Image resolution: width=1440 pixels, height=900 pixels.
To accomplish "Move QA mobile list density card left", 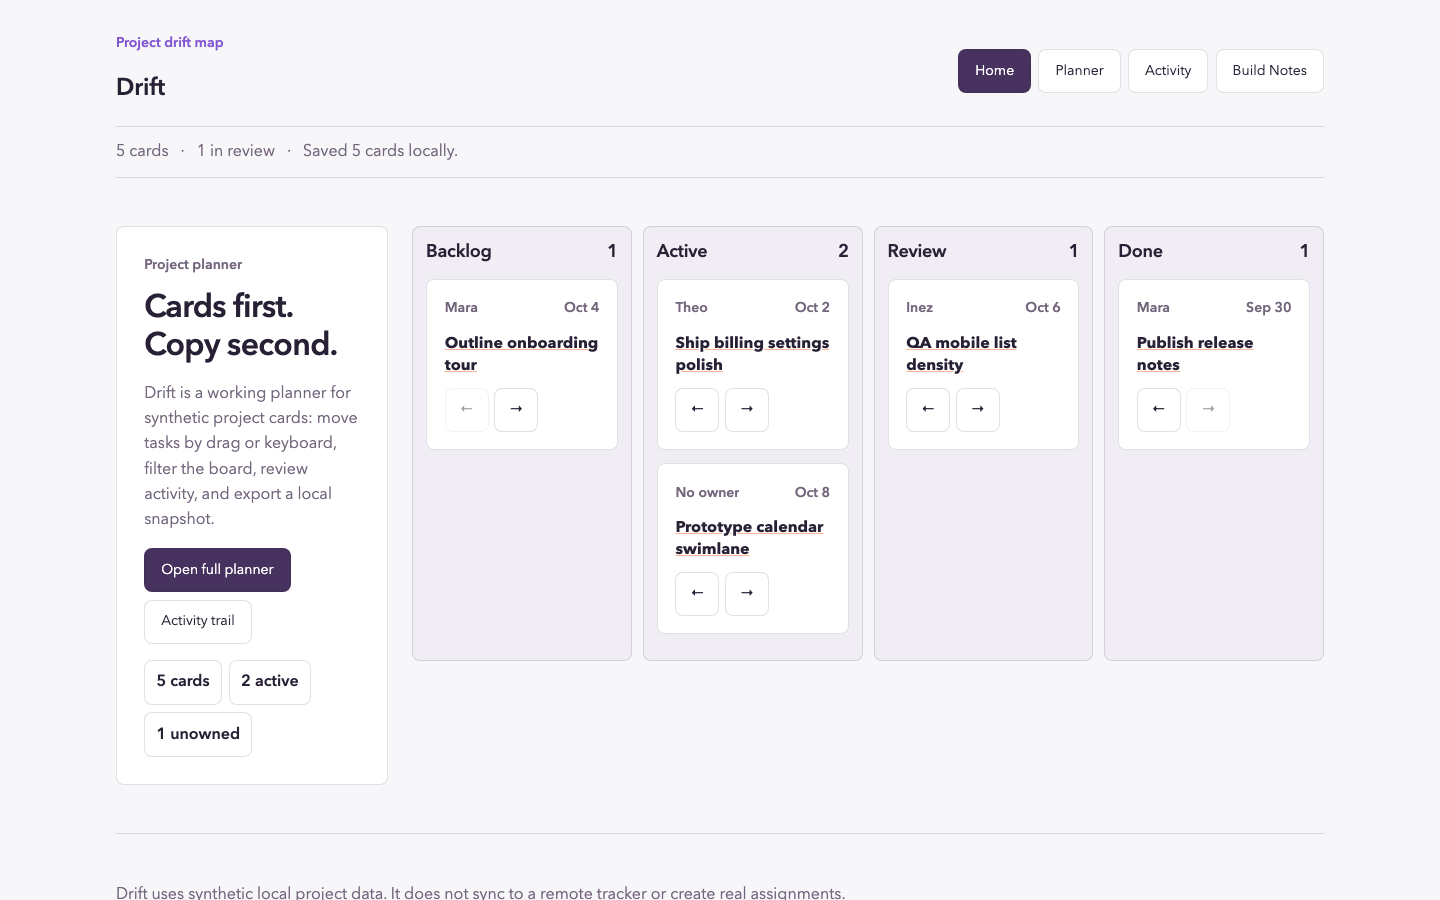I will tap(928, 410).
